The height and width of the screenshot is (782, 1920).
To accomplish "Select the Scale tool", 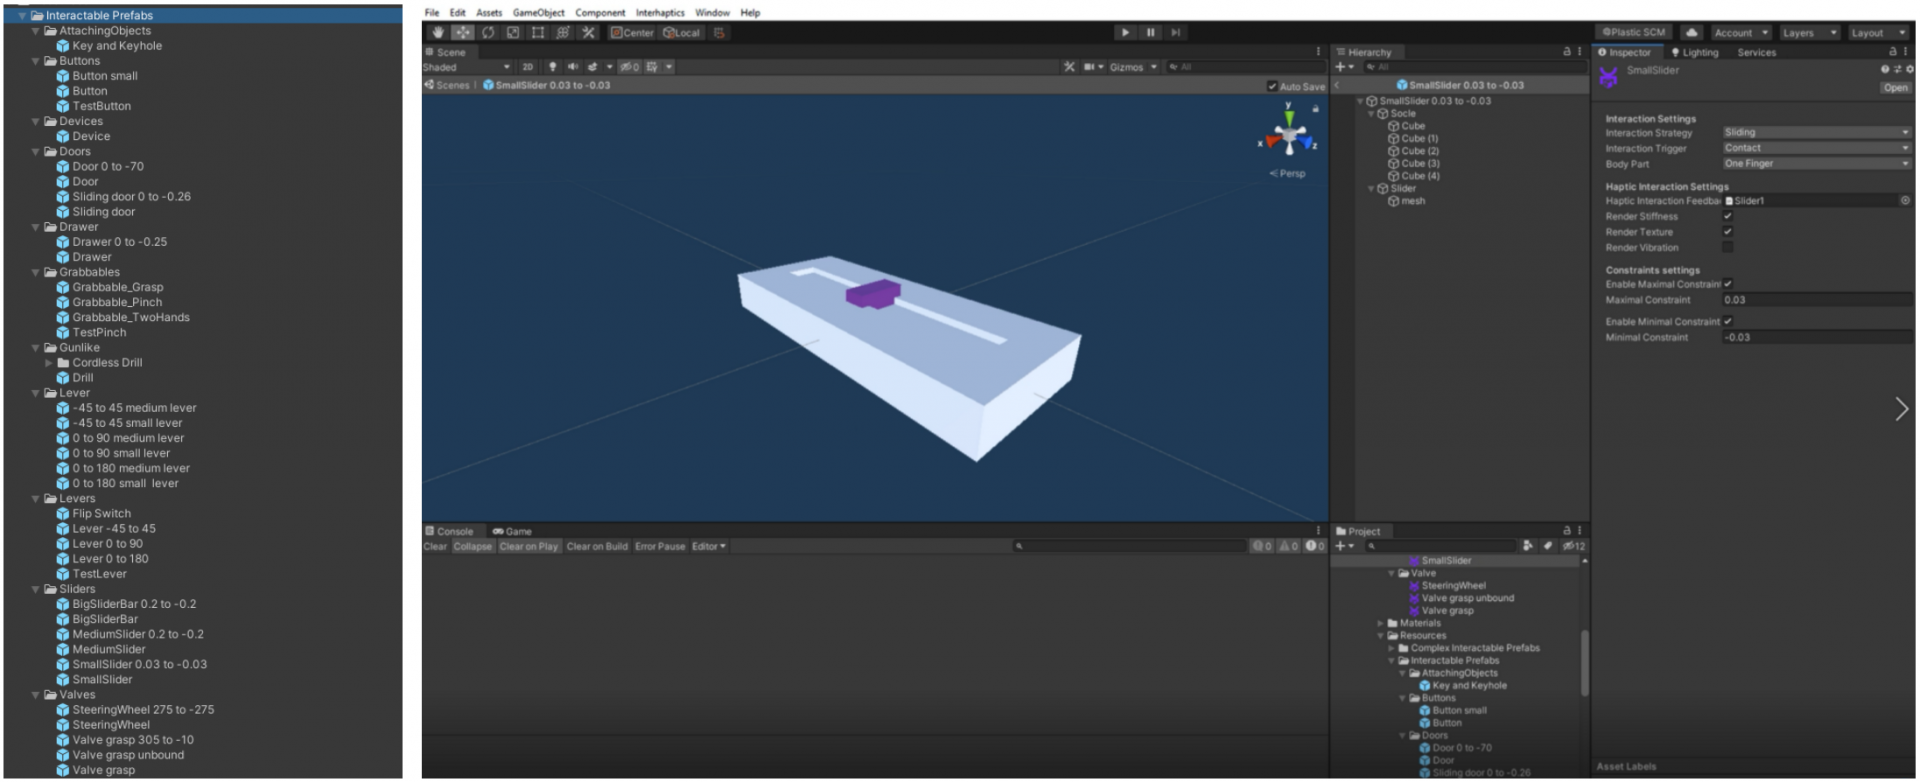I will pos(513,33).
